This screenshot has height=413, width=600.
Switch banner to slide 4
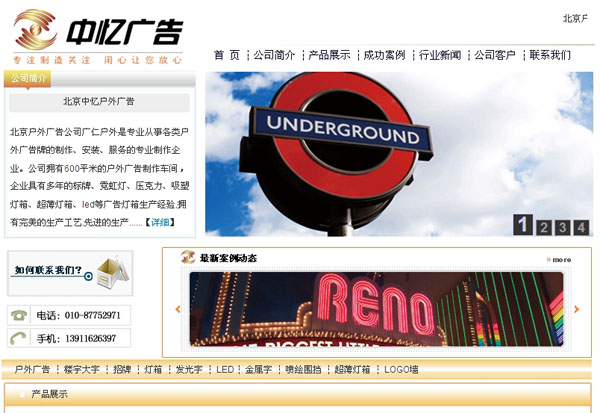[581, 228]
